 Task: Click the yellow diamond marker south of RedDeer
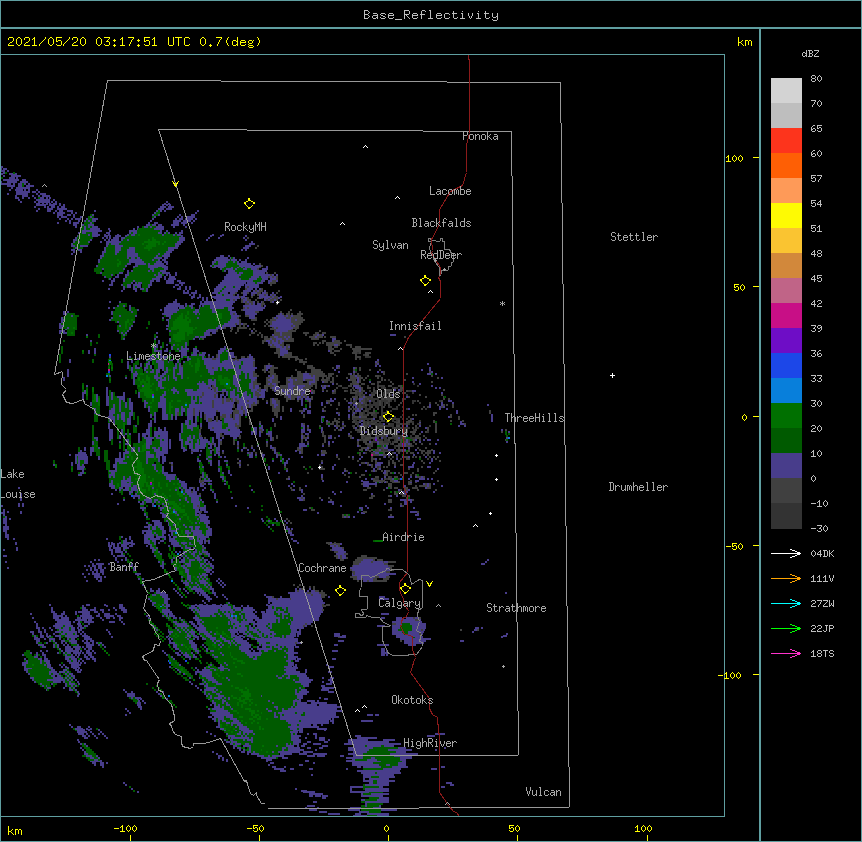pyautogui.click(x=426, y=281)
